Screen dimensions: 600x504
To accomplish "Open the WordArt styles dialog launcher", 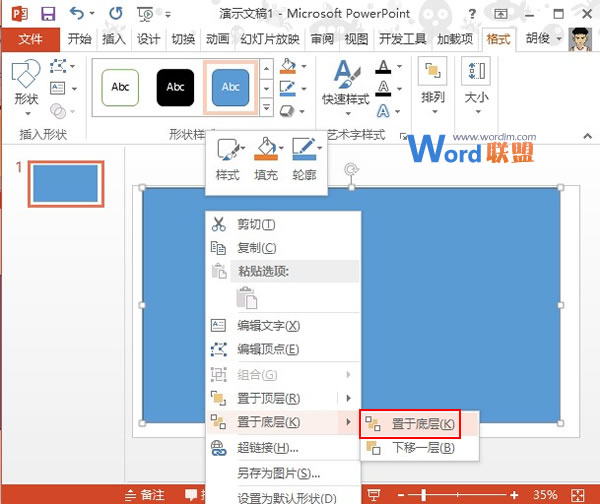I will 402,136.
